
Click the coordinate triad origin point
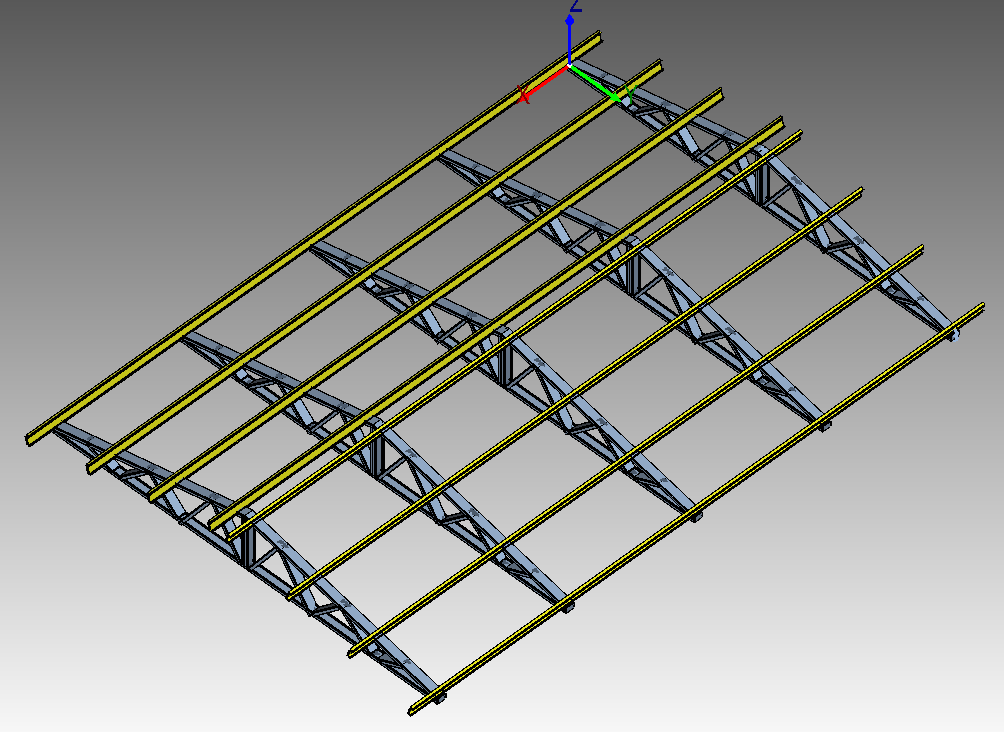tap(569, 64)
